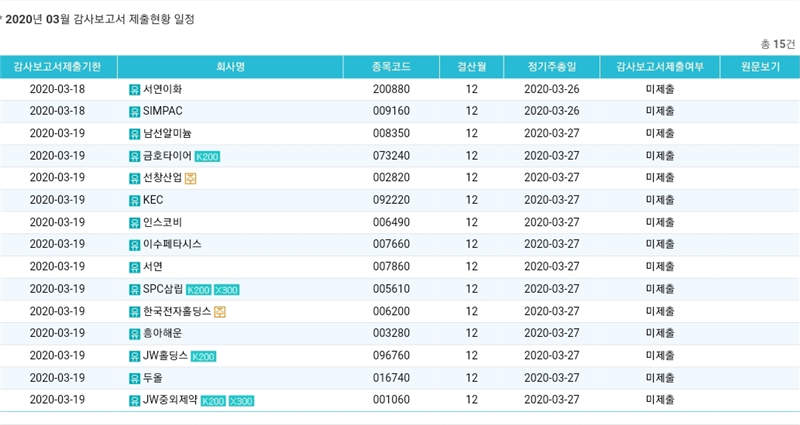Click the 회사명 column header
This screenshot has height=425, width=800.
(230, 67)
